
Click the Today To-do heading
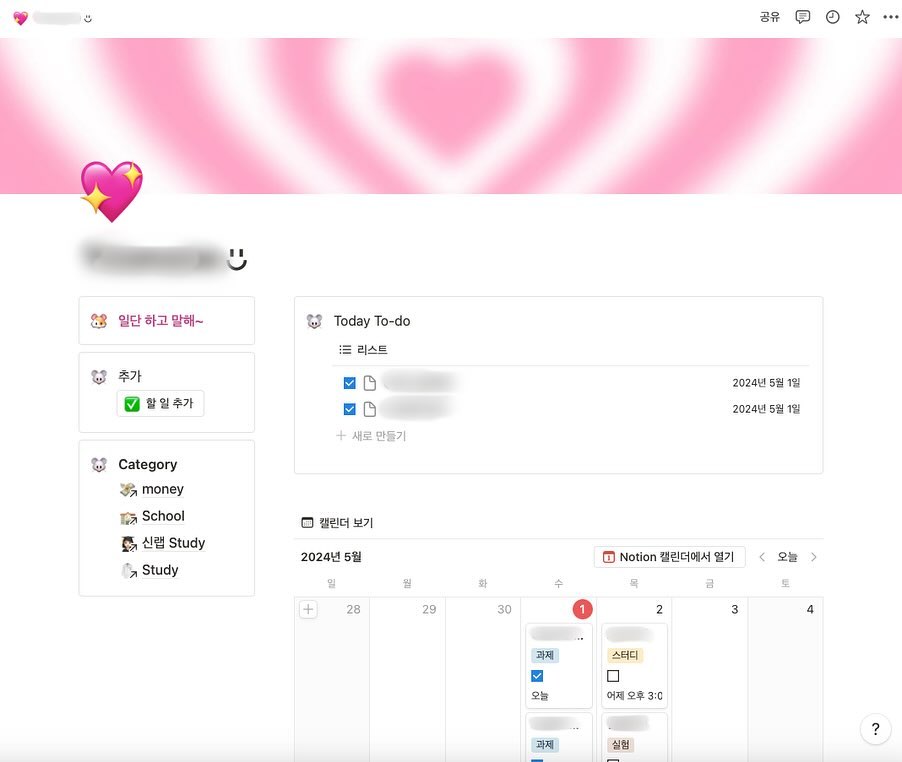pyautogui.click(x=372, y=321)
